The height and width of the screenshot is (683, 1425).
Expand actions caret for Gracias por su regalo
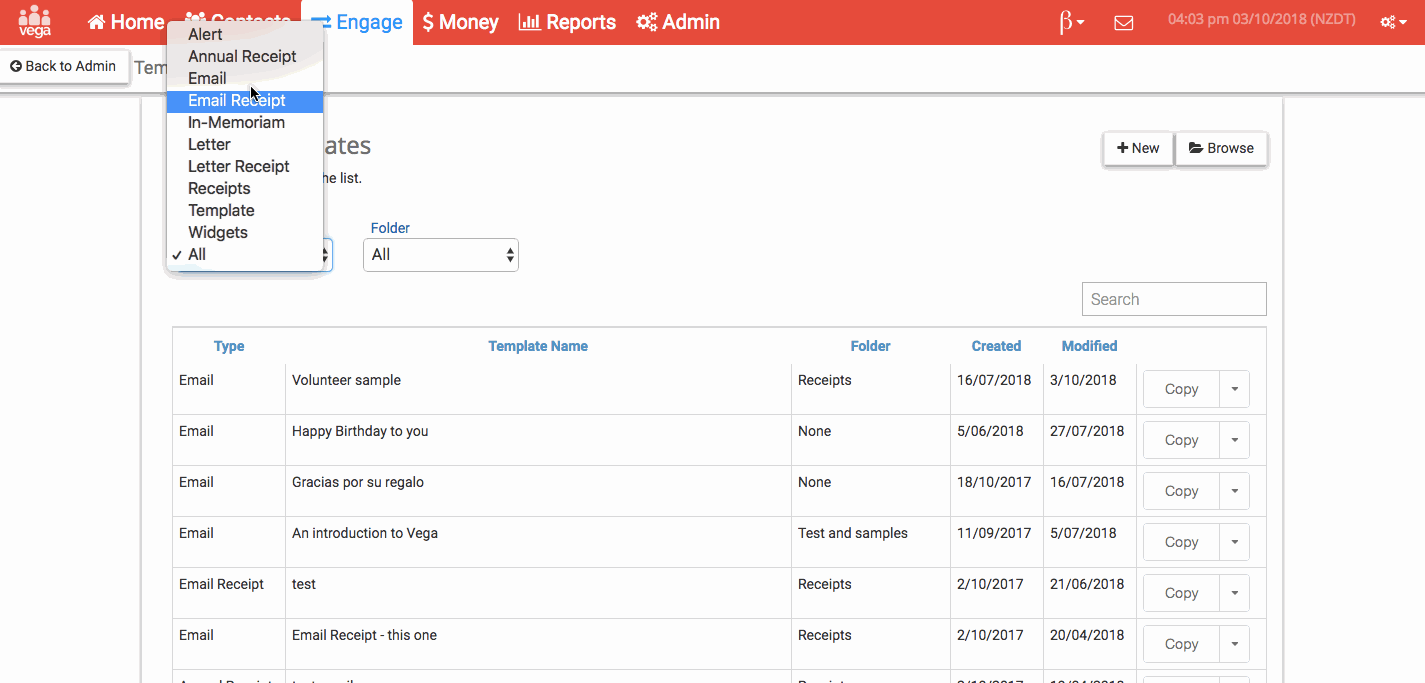pos(1235,491)
